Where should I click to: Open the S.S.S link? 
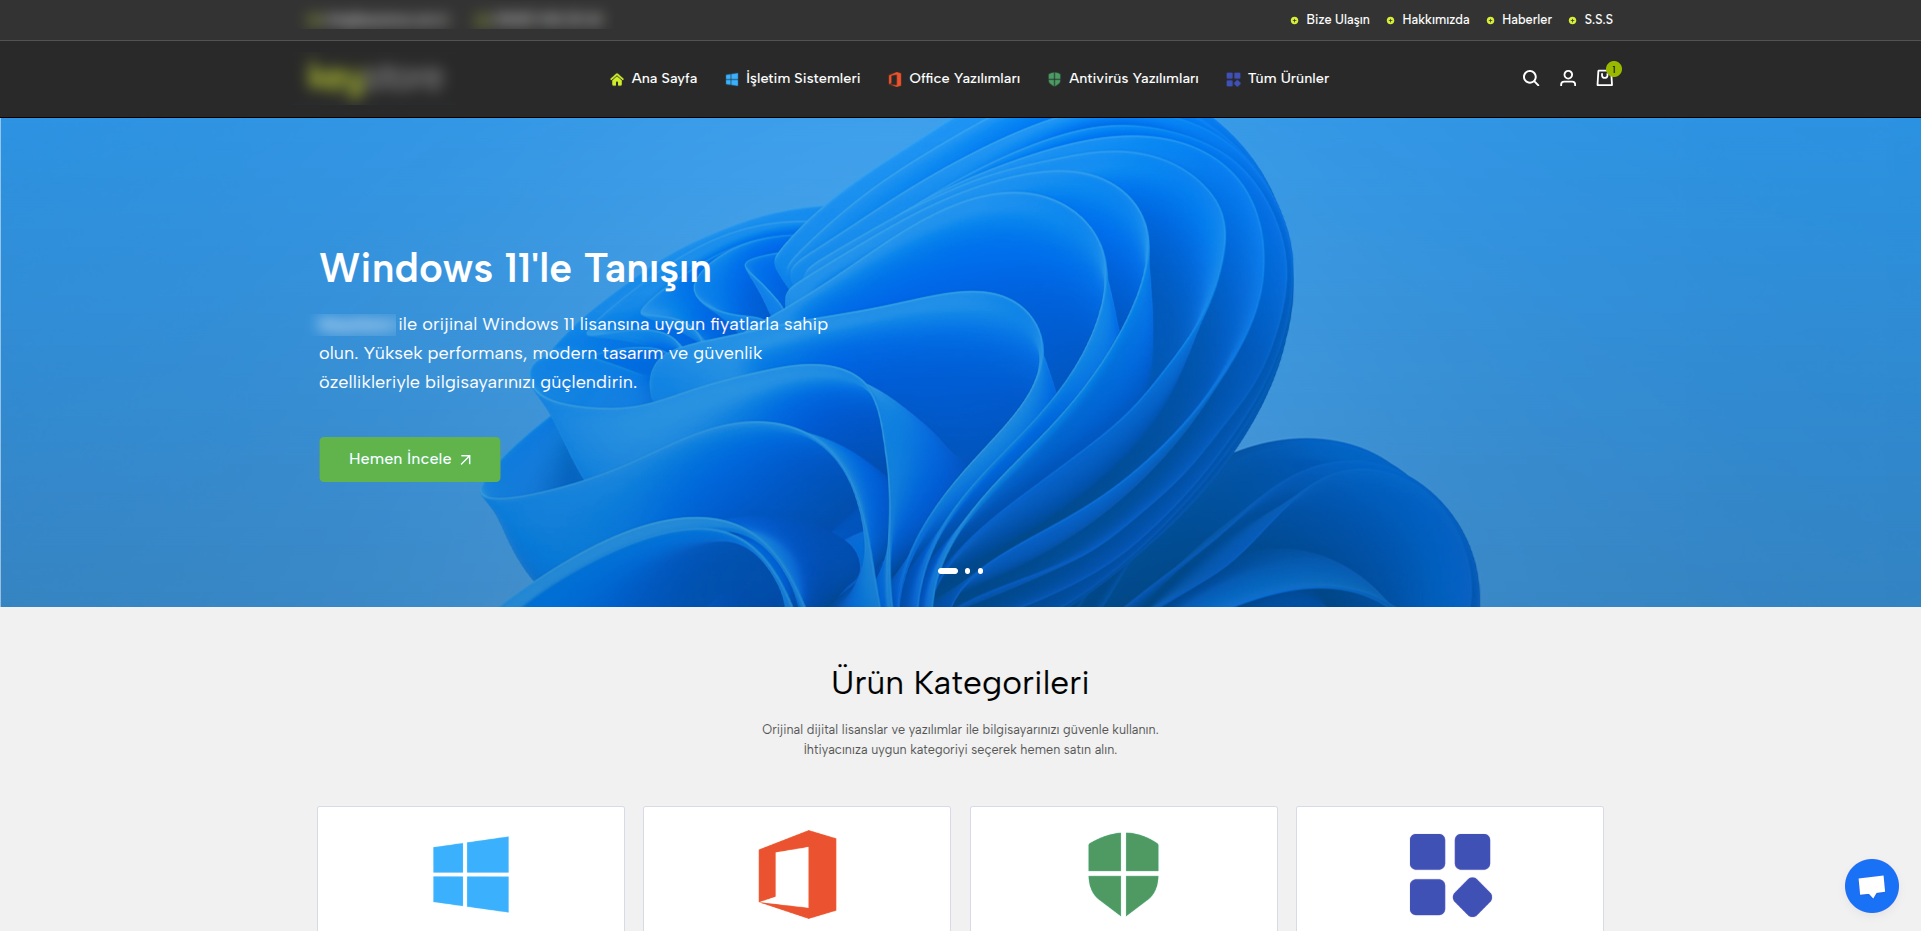[x=1591, y=20]
